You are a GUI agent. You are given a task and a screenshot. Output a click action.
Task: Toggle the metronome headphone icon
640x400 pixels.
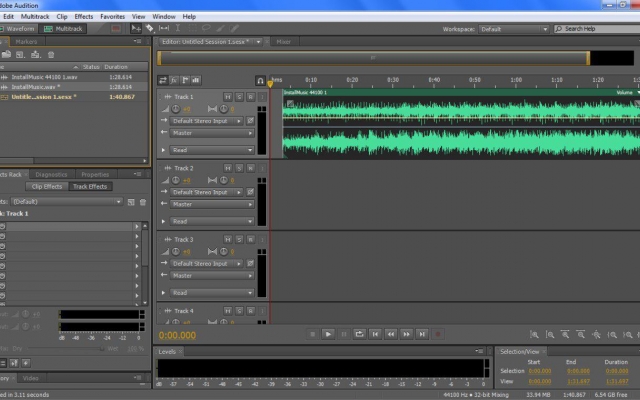(x=260, y=80)
